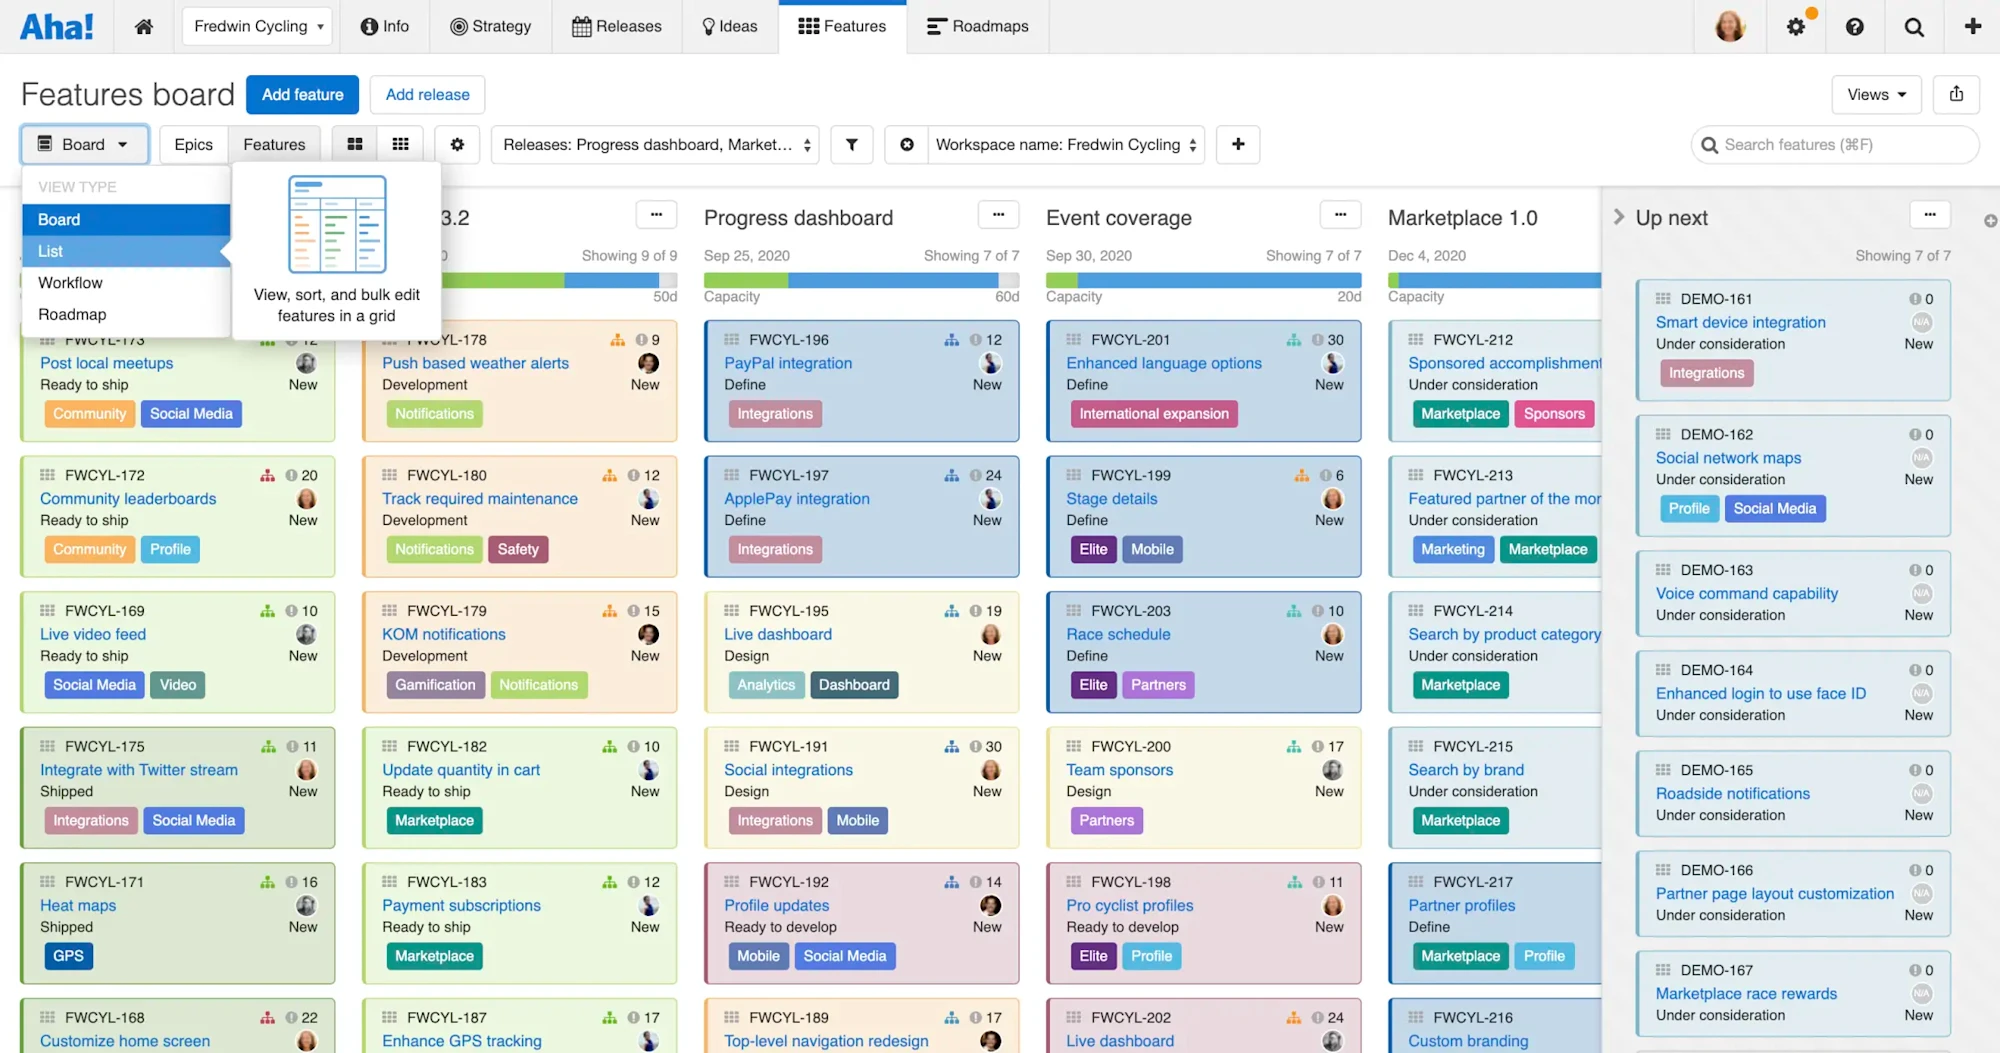Click score icon on DEMO-161 card
Screen dimensions: 2000x1053
[1915, 299]
